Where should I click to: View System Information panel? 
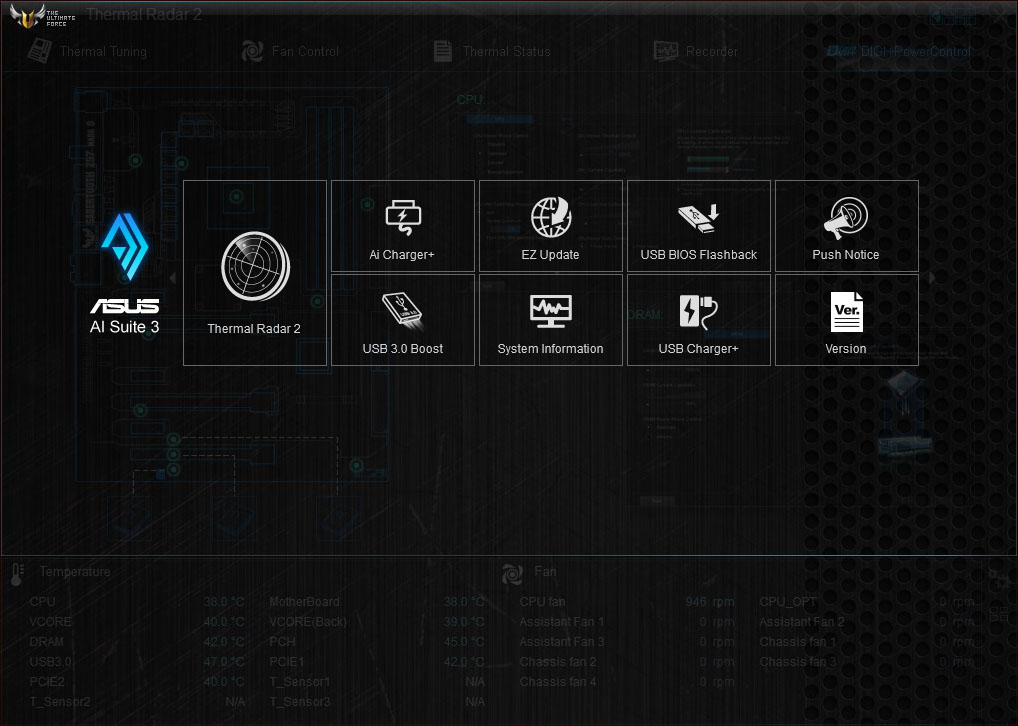pyautogui.click(x=551, y=320)
